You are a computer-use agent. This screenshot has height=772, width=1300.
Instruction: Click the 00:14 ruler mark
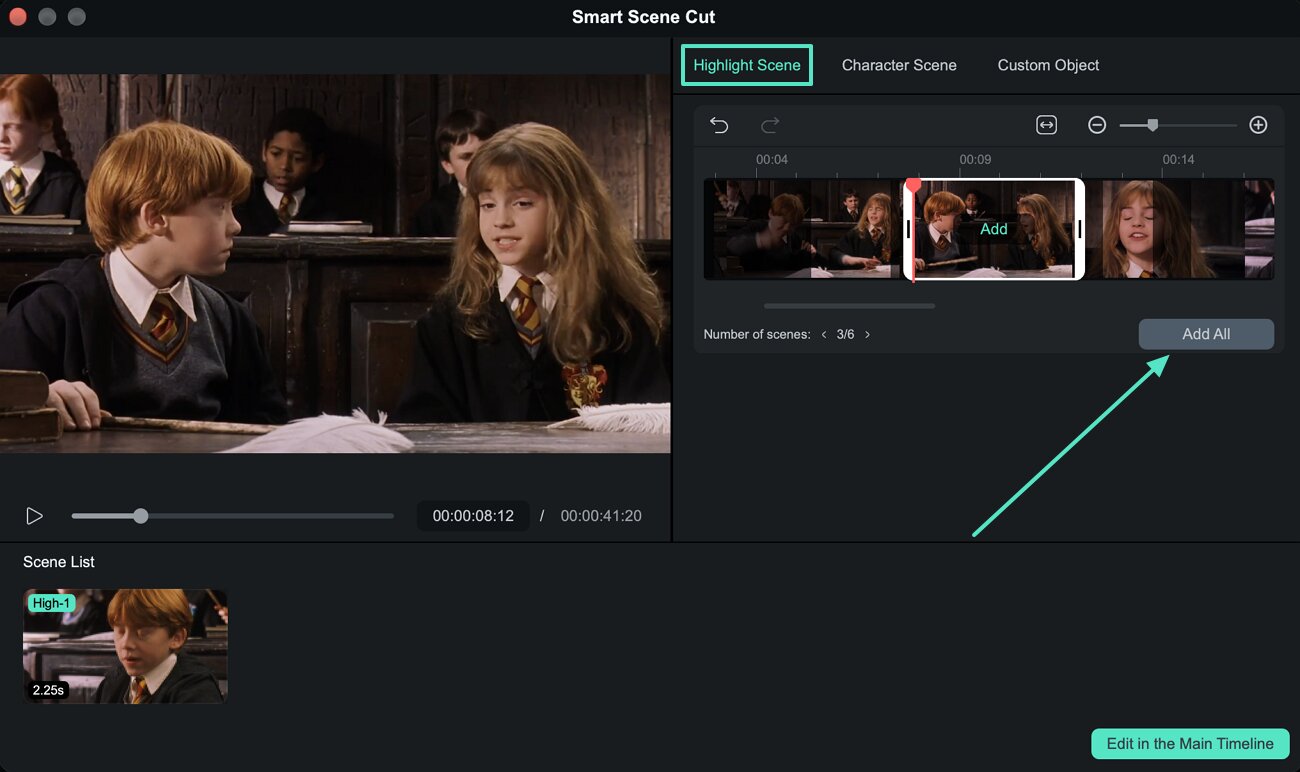[x=1178, y=160]
